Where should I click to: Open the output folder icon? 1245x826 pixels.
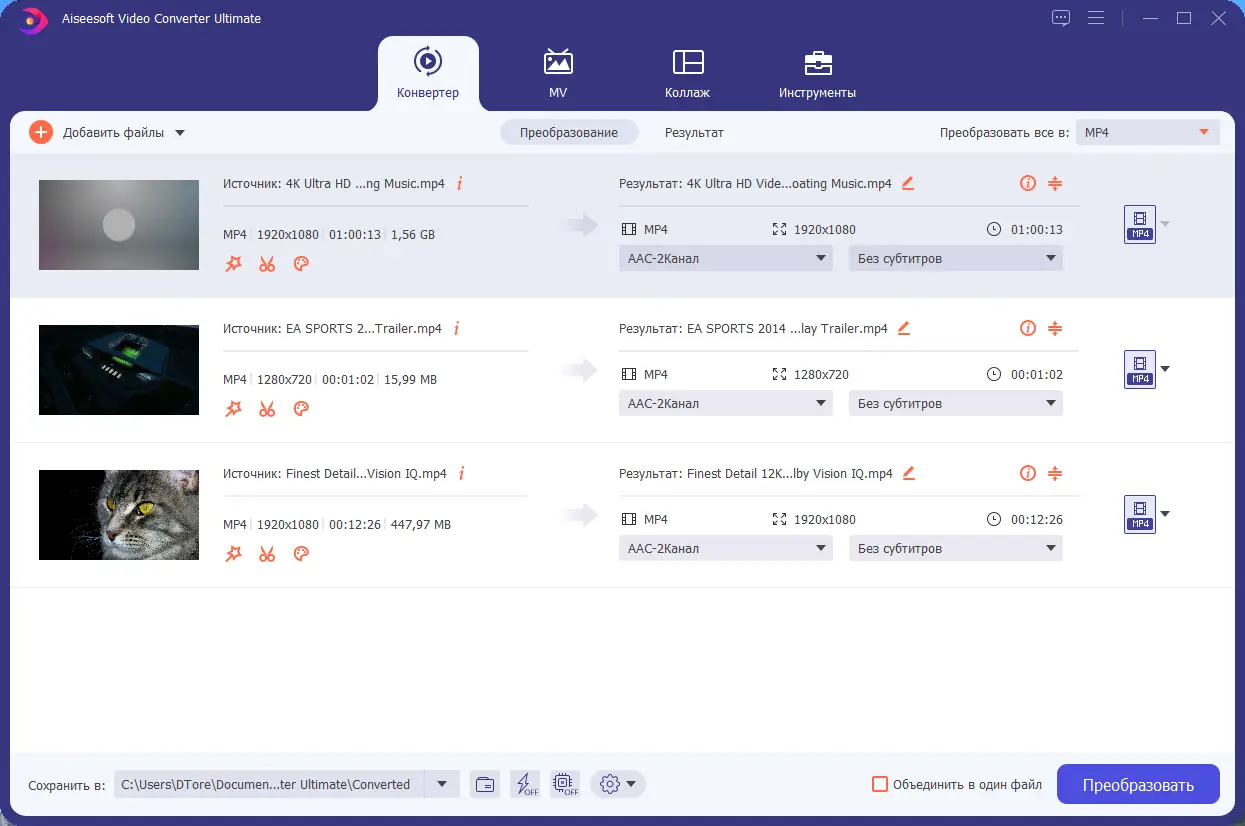(x=484, y=784)
